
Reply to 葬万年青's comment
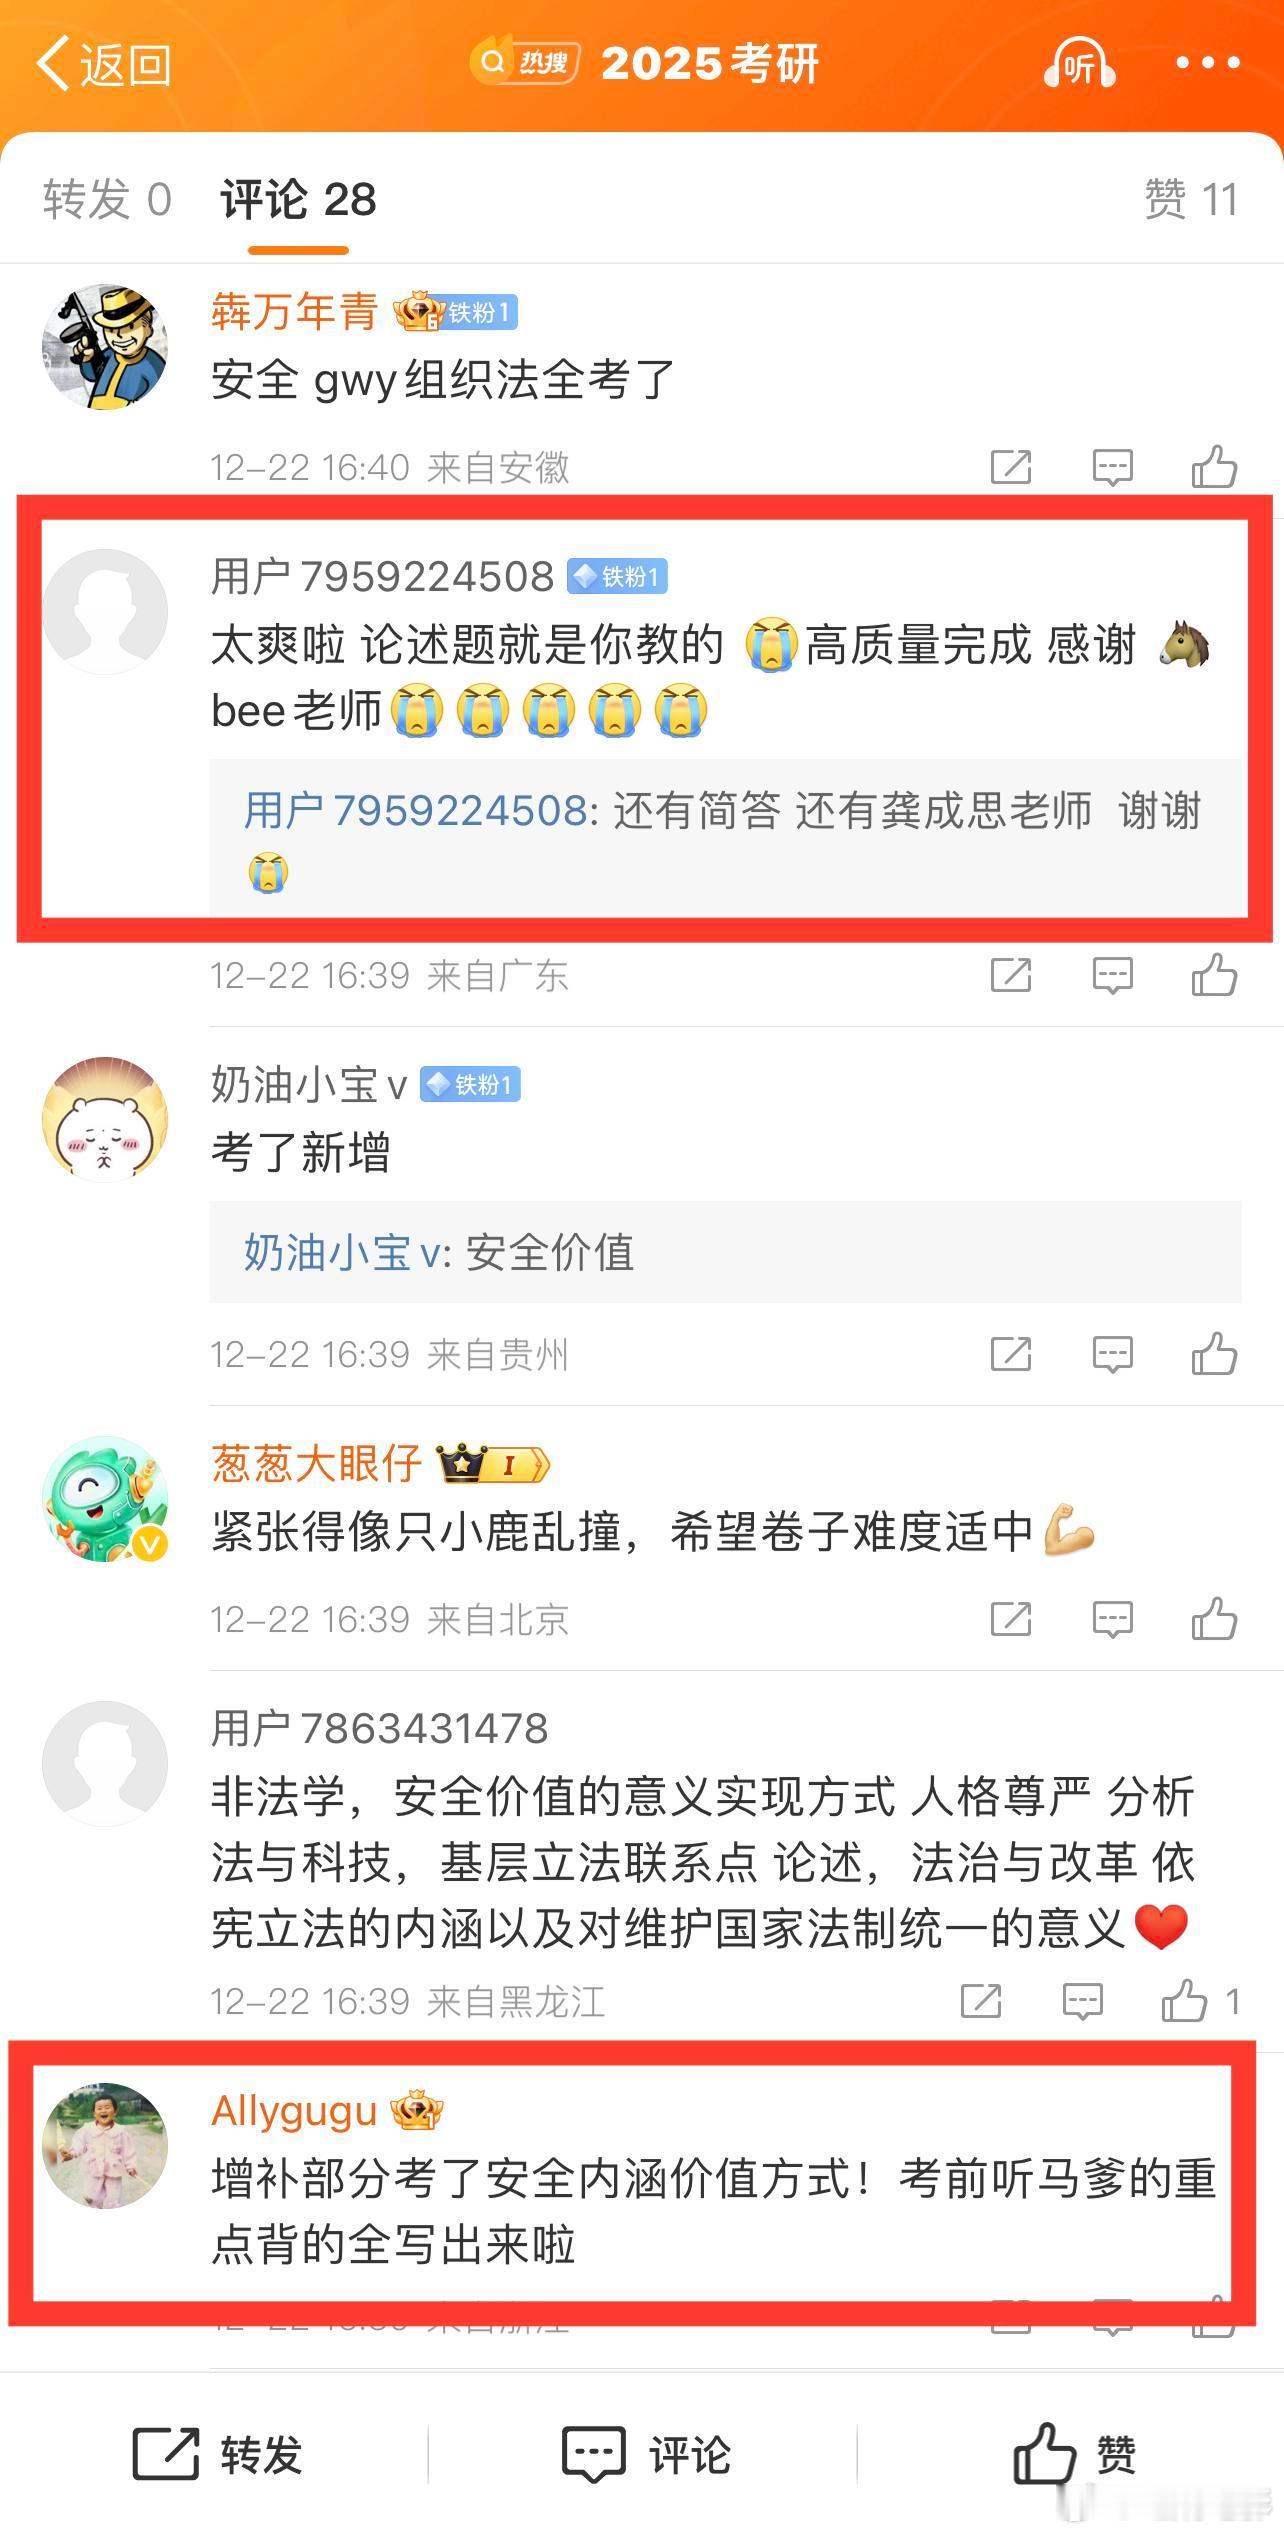1112,467
